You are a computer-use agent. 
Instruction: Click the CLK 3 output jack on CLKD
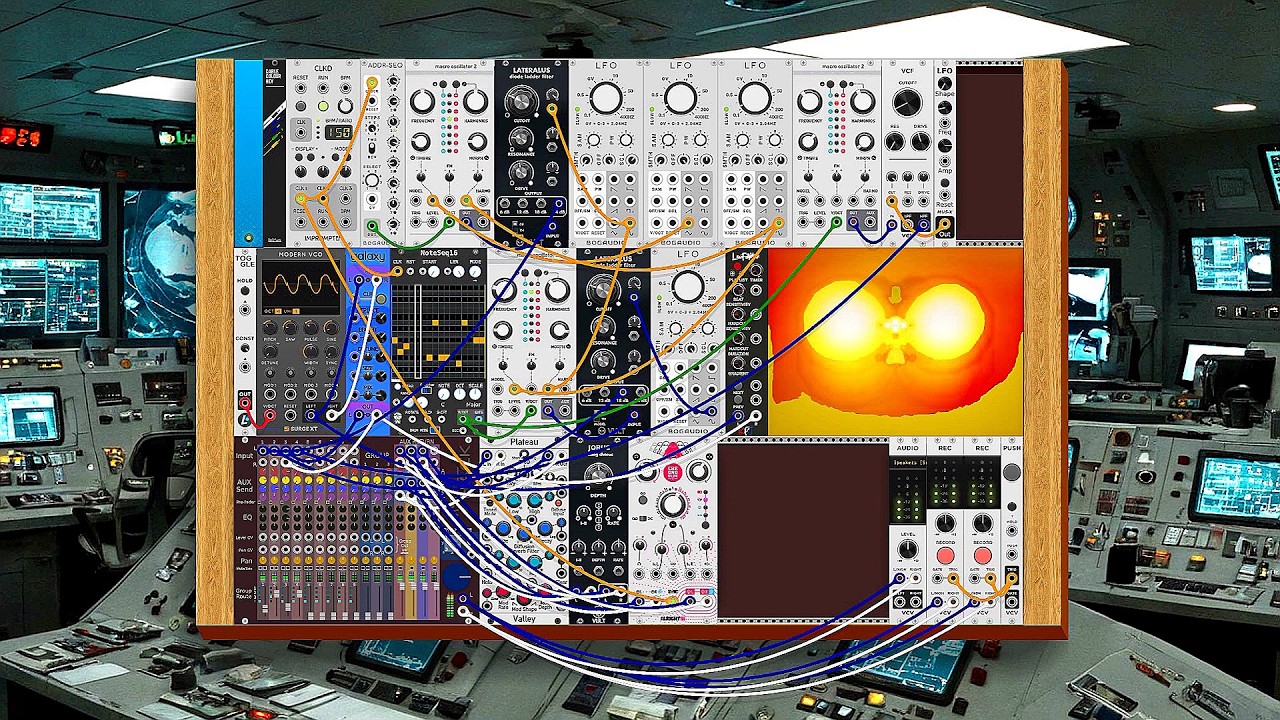(345, 198)
